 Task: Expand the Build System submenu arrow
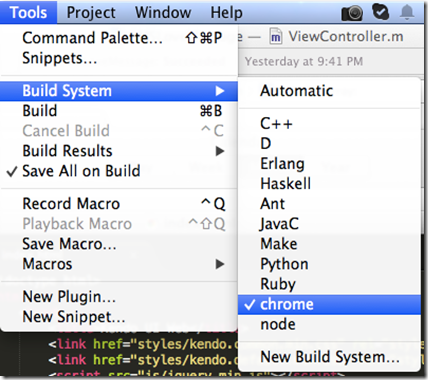[219, 91]
